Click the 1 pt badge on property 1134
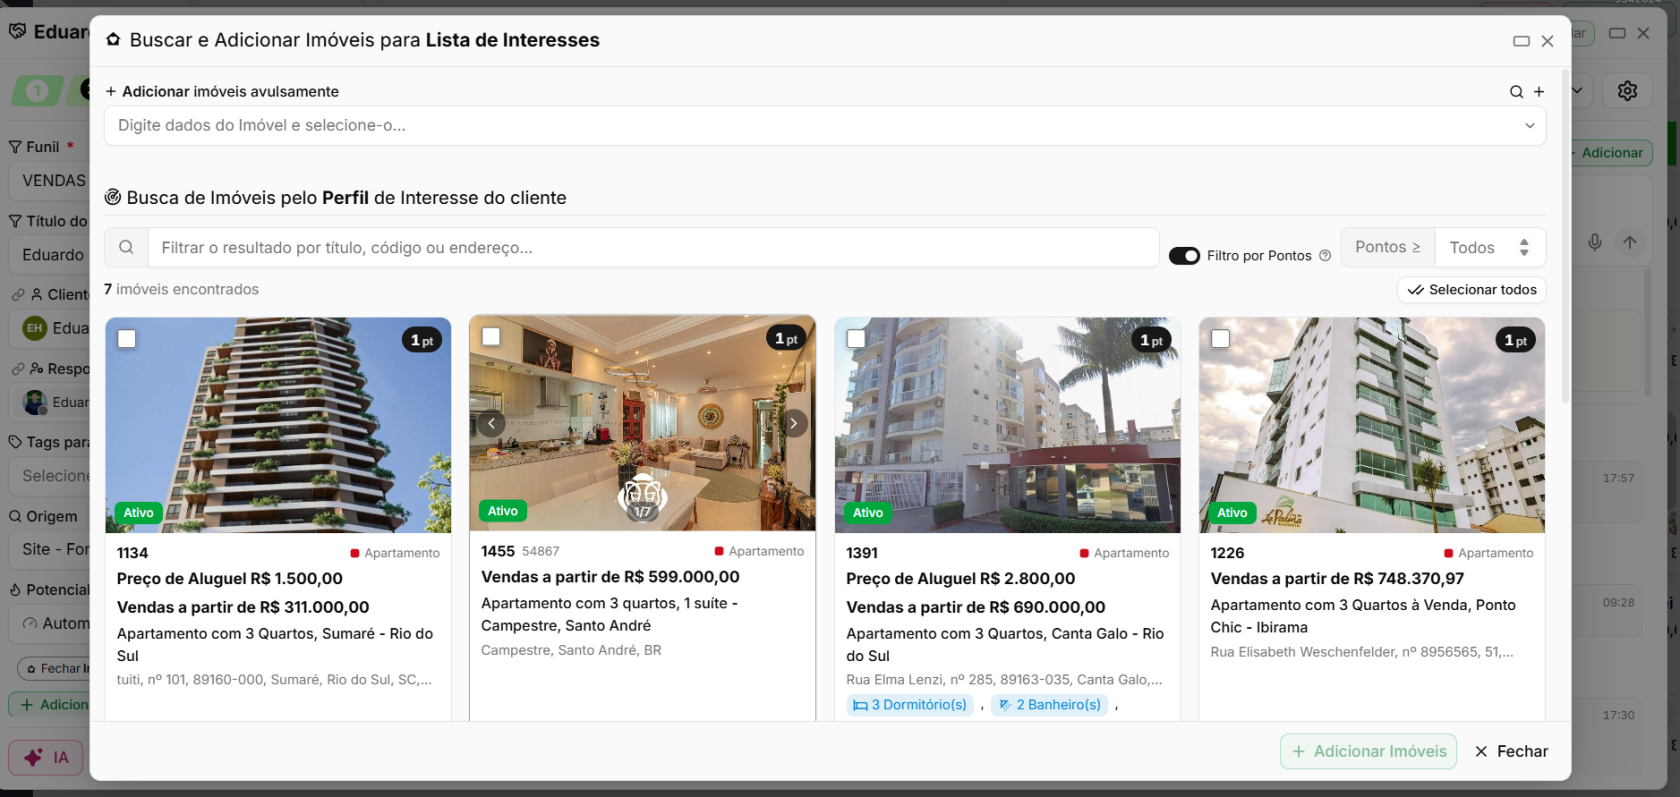Image resolution: width=1680 pixels, height=797 pixels. coord(422,340)
